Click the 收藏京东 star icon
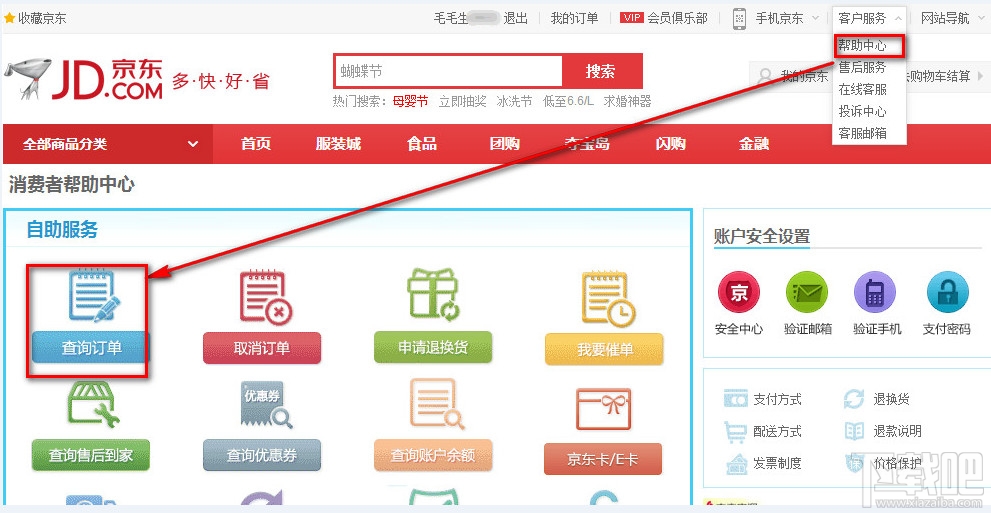Image resolution: width=991 pixels, height=513 pixels. [9, 18]
